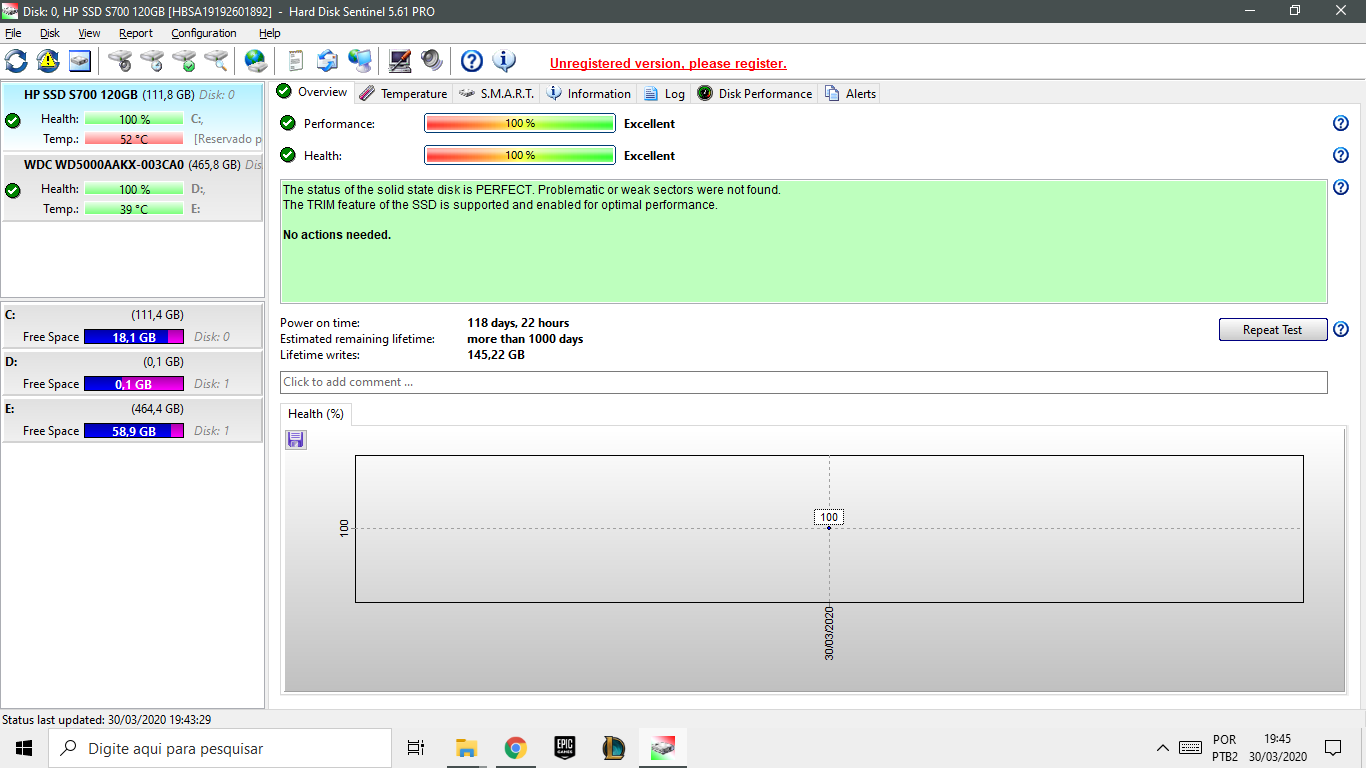This screenshot has width=1366, height=768.
Task: Click the 'No actions needed.' status text
Action: coord(337,235)
